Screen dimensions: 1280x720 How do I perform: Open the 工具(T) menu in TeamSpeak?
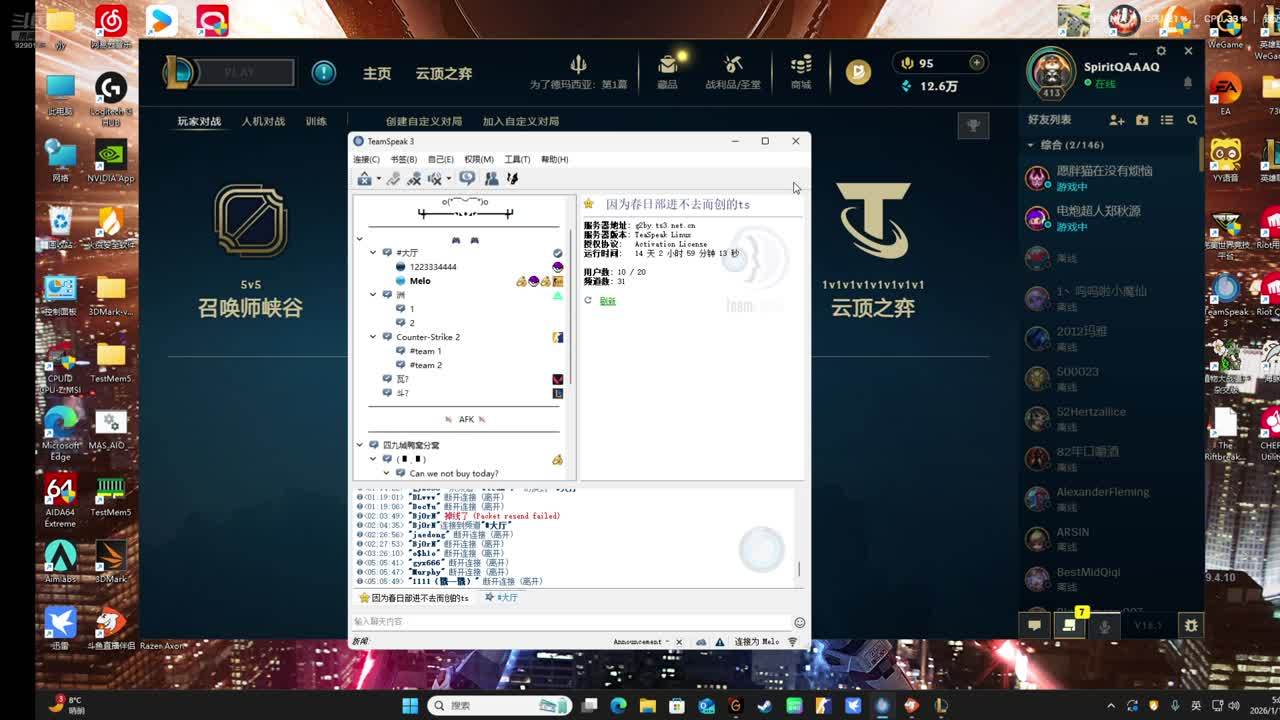click(x=517, y=159)
